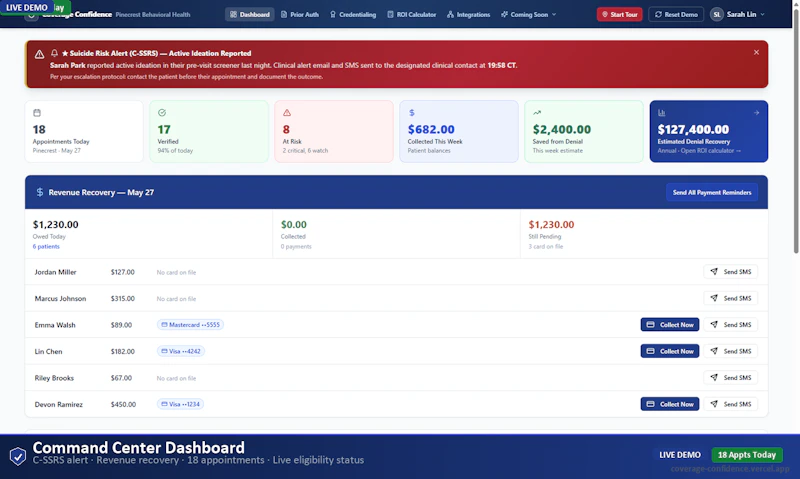The width and height of the screenshot is (800, 479).
Task: Send SMS to Jordan Miller
Action: coord(731,272)
